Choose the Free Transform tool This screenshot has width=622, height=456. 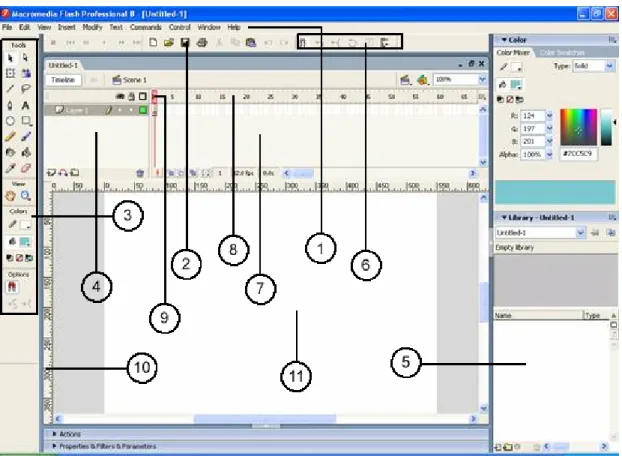[10, 73]
